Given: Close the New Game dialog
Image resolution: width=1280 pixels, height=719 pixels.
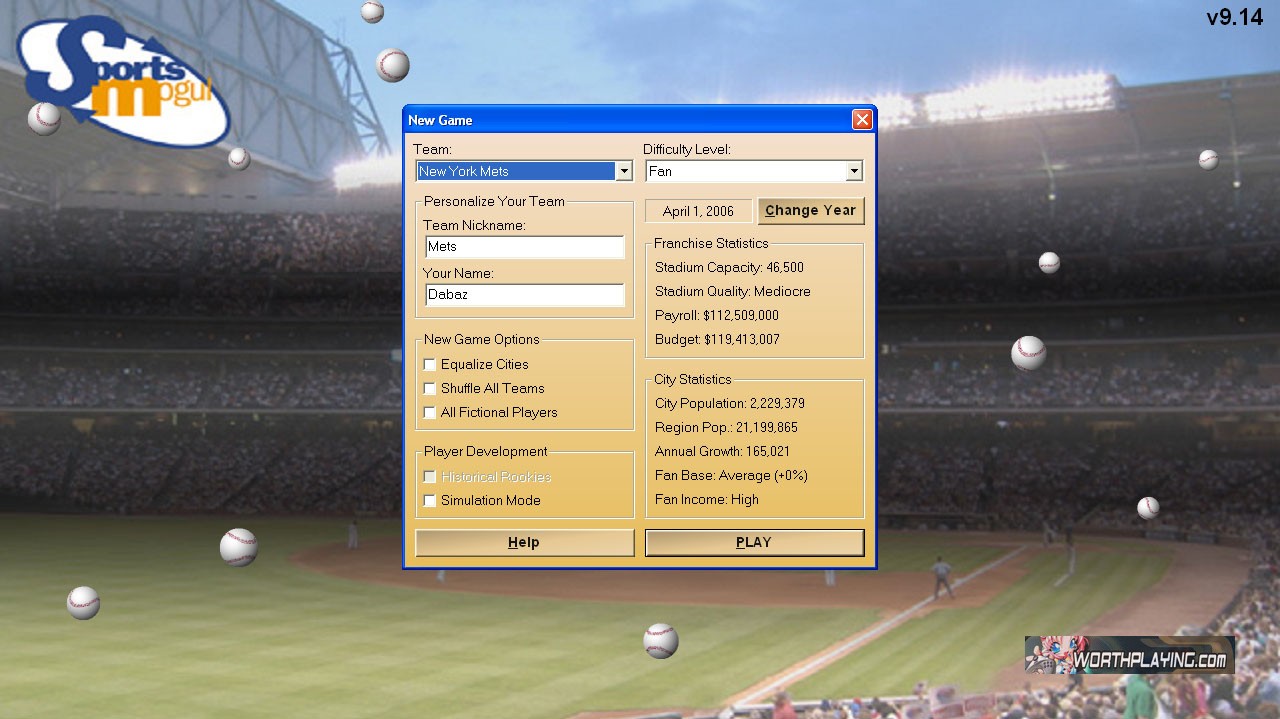Looking at the screenshot, I should point(862,120).
